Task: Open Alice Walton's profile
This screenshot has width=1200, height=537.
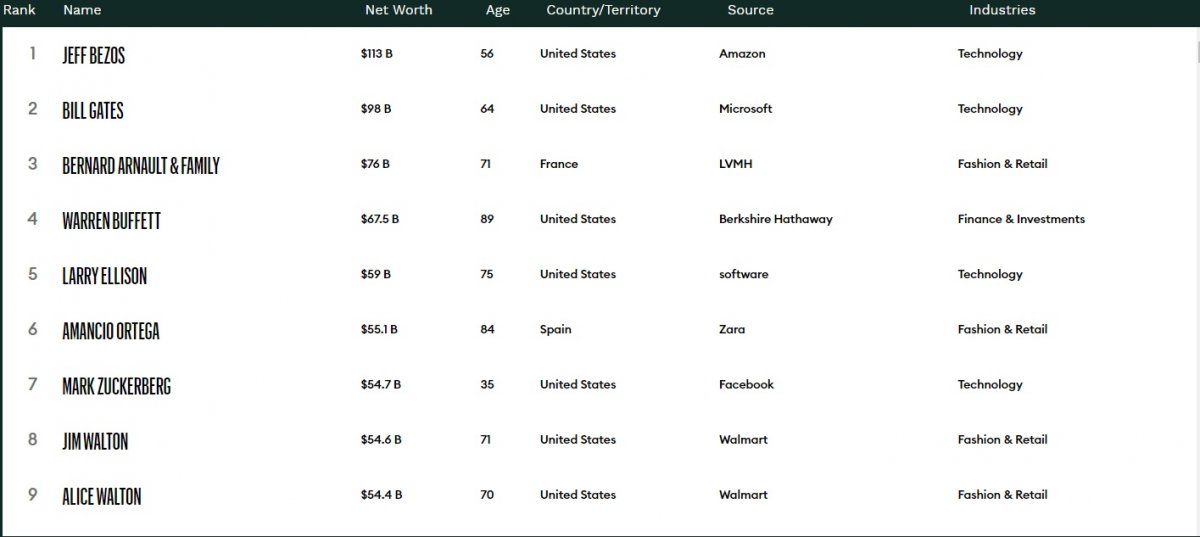Action: coord(101,495)
